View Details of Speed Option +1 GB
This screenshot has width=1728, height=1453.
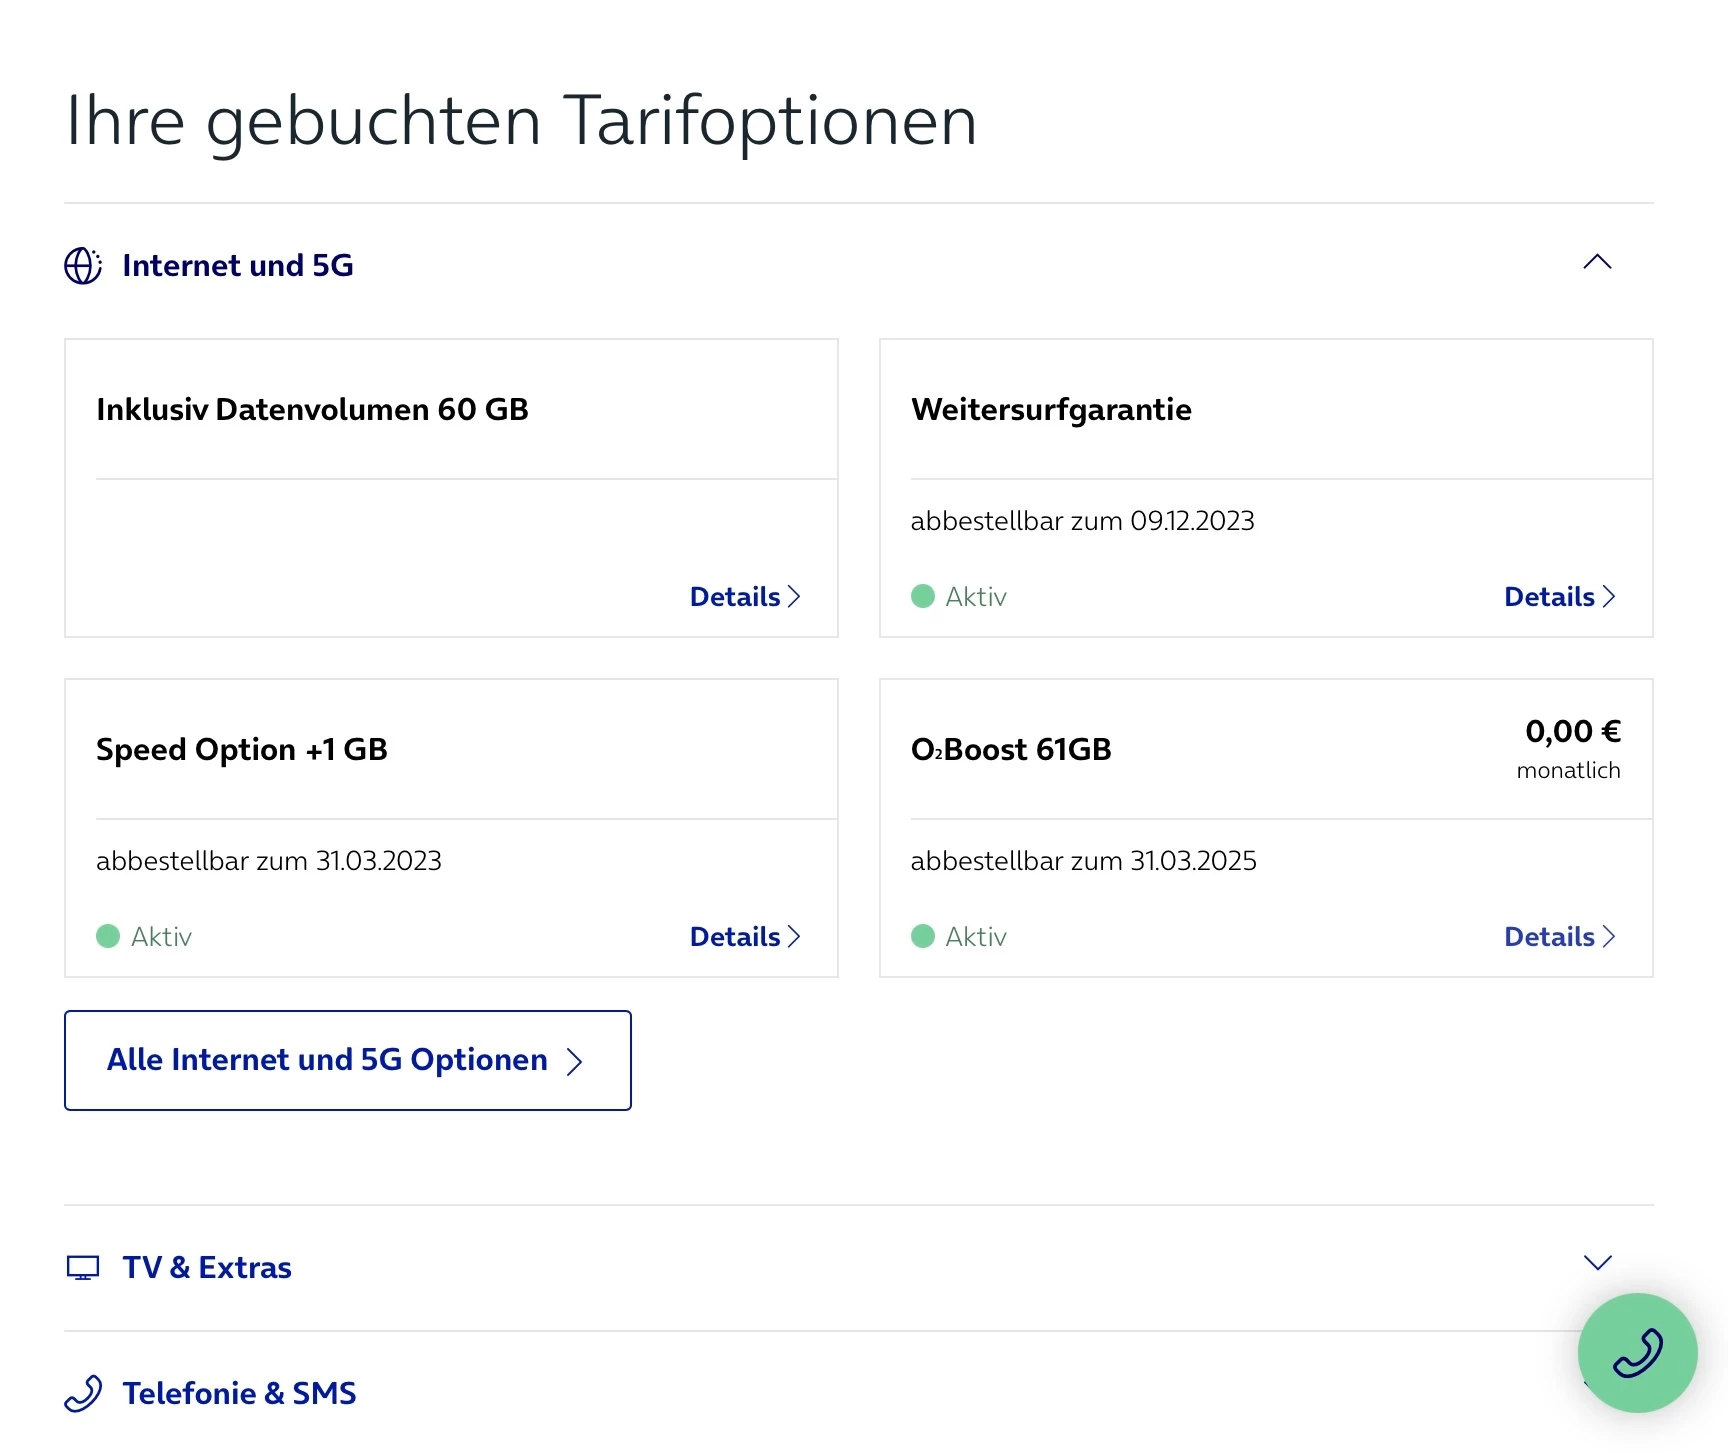click(x=745, y=937)
